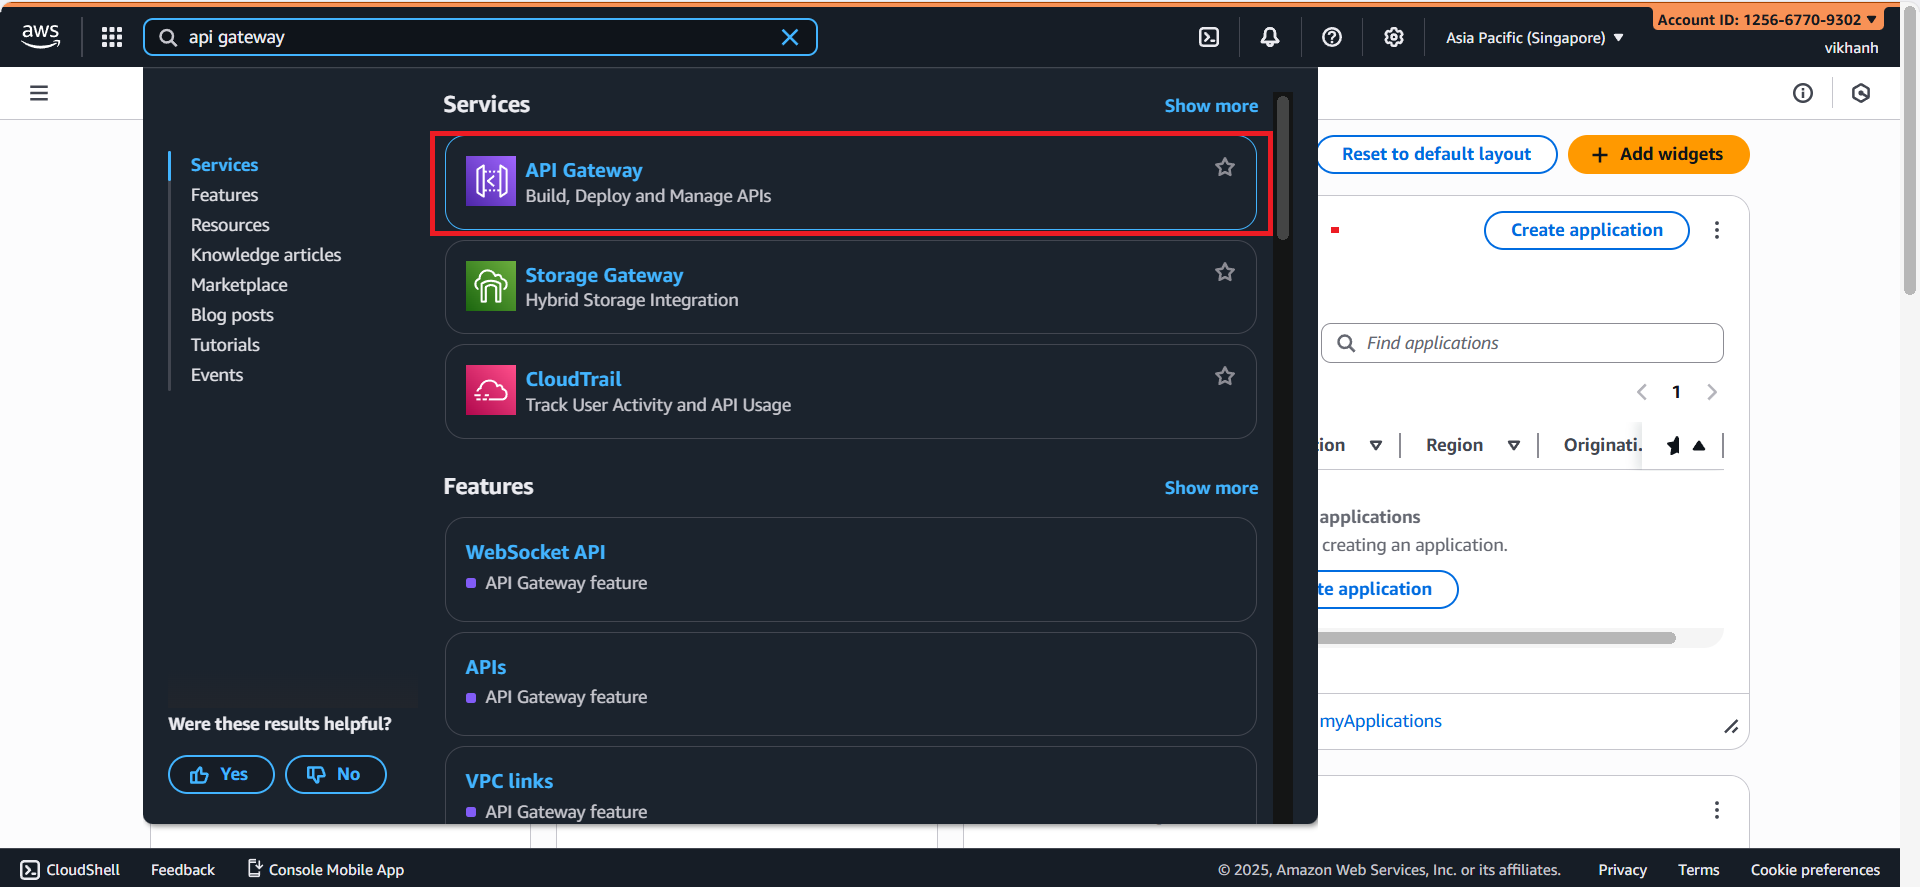Open the notifications bell
Viewport: 1920px width, 887px height.
(1270, 37)
